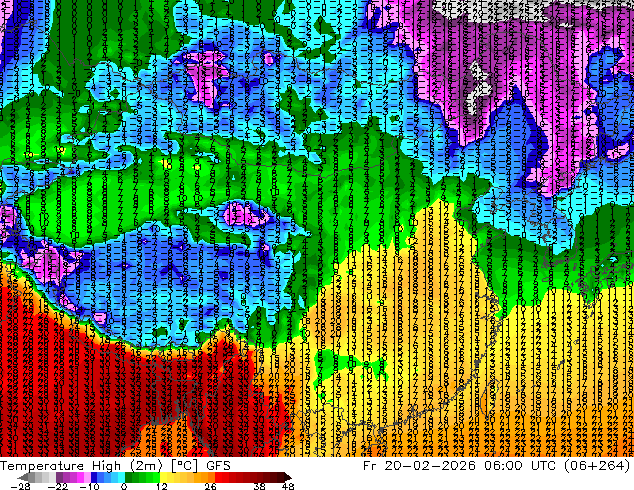Select the bright red swatch at 26
The width and height of the screenshot is (634, 490).
[x=219, y=477]
